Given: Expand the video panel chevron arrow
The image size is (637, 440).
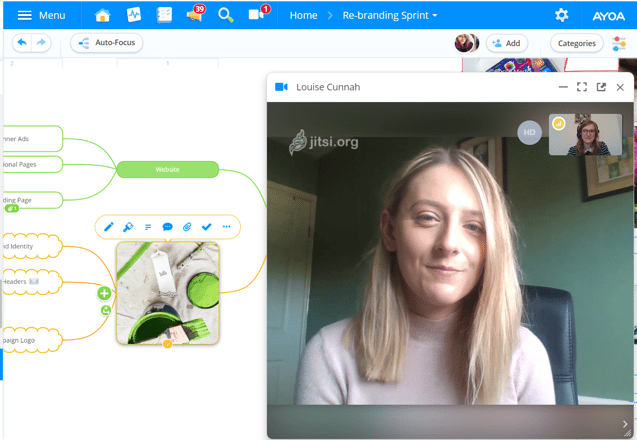Looking at the screenshot, I should click(x=625, y=424).
